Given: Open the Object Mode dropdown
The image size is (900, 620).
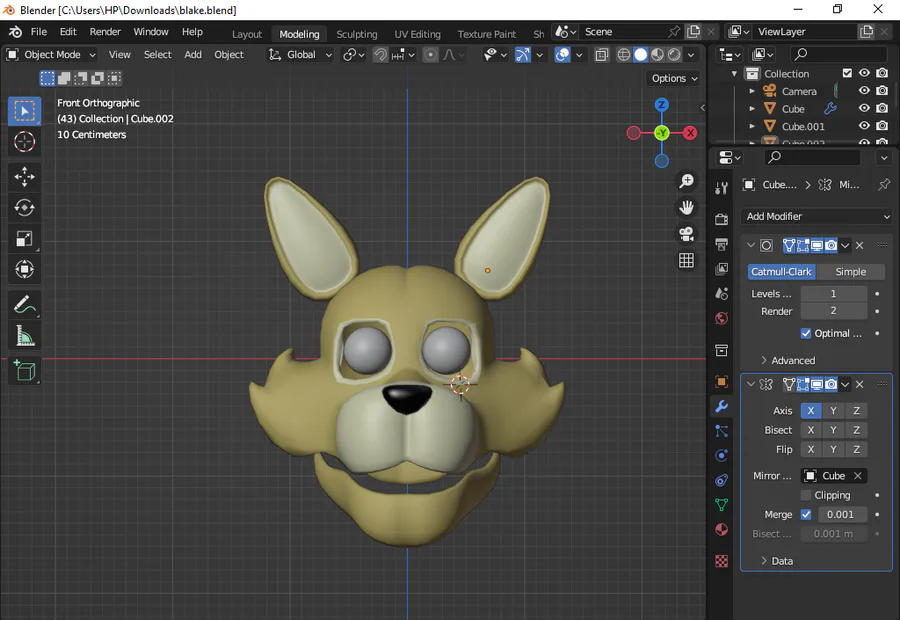Looking at the screenshot, I should click(x=51, y=55).
